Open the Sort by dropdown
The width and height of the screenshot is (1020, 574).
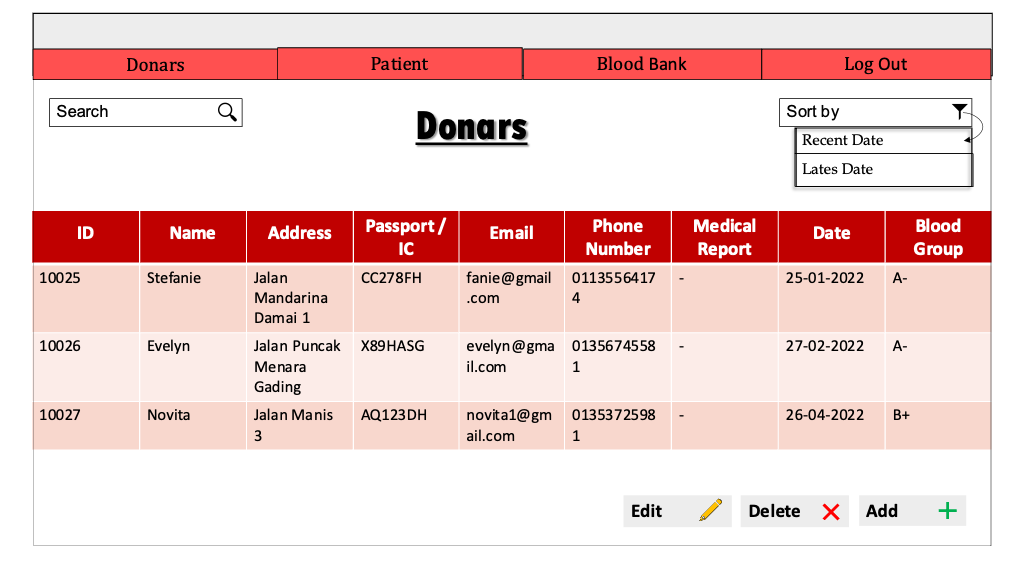tap(875, 112)
